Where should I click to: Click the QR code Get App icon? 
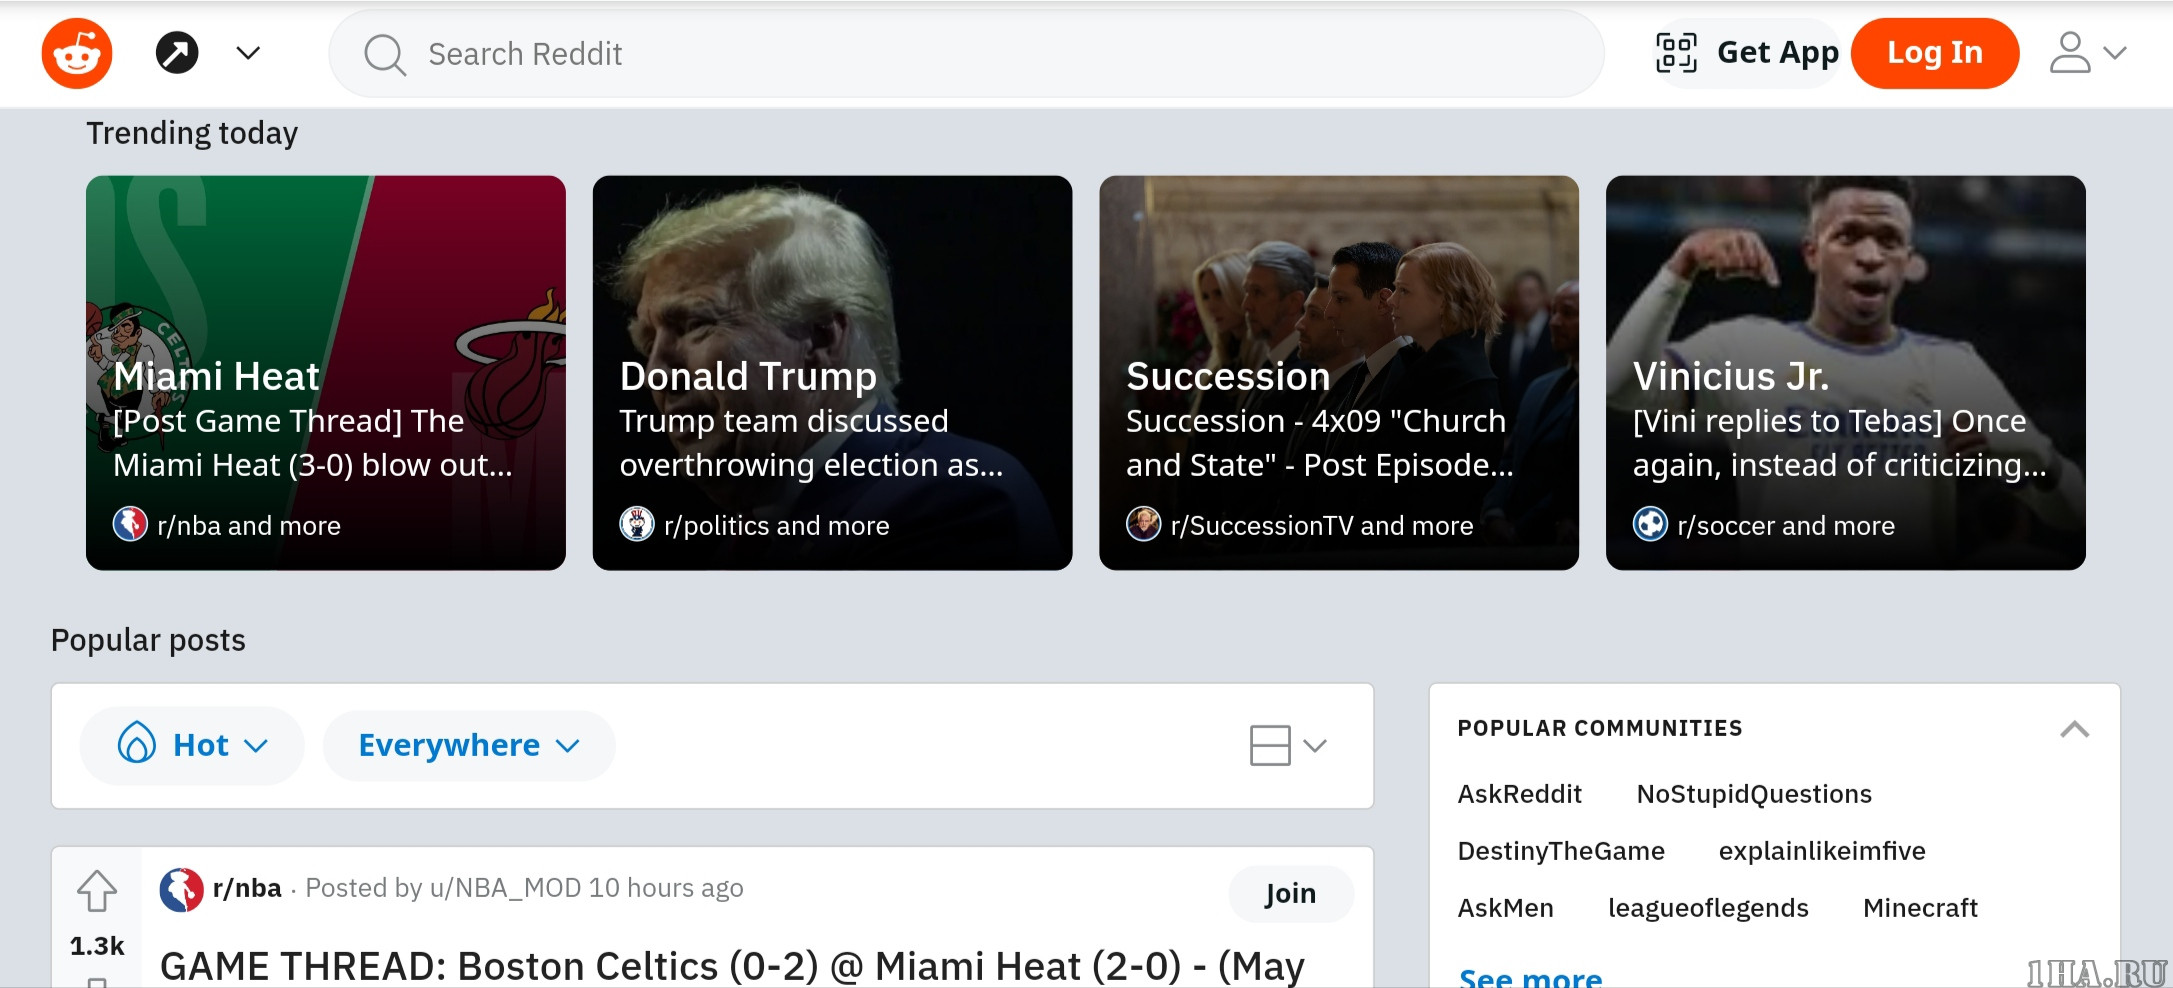point(1676,53)
